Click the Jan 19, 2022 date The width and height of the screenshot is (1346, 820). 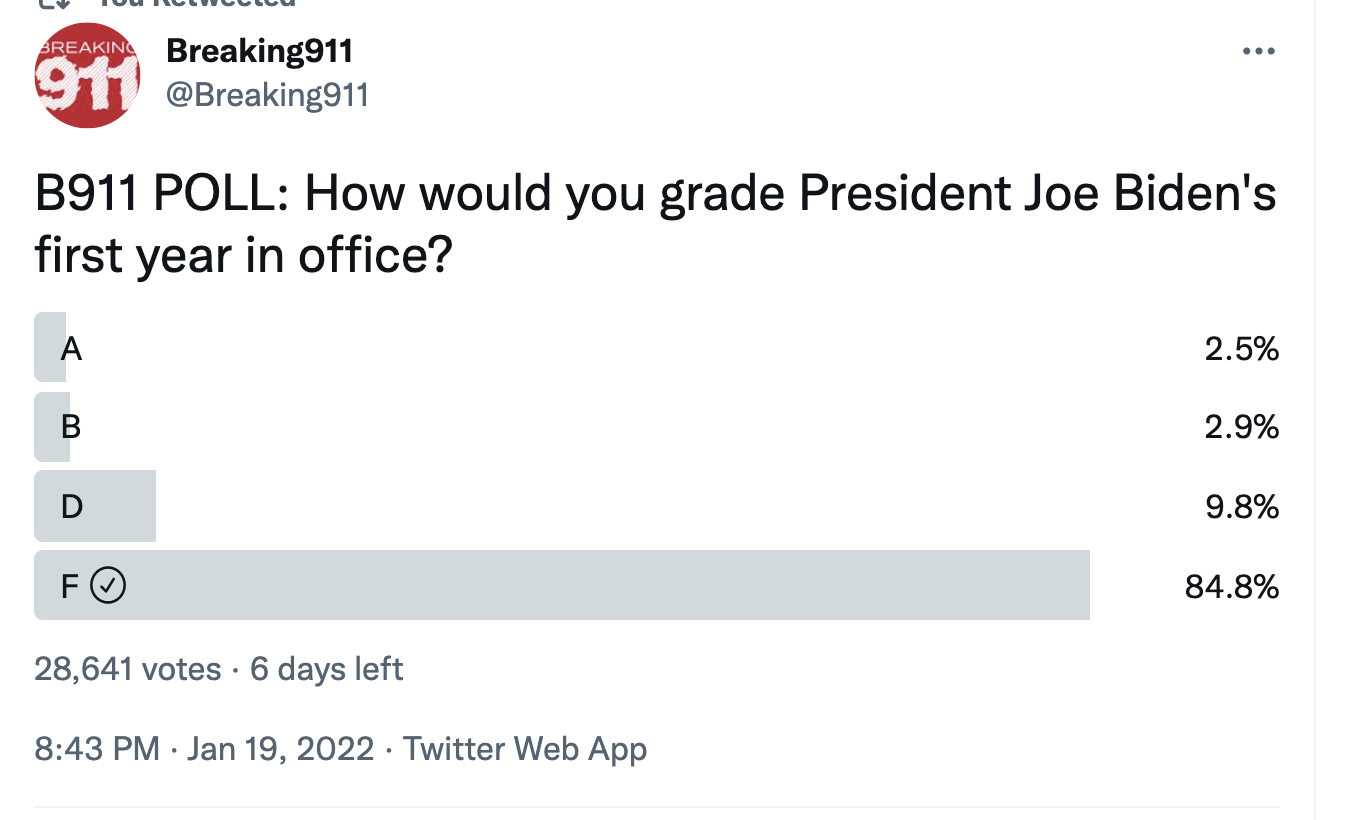(280, 749)
